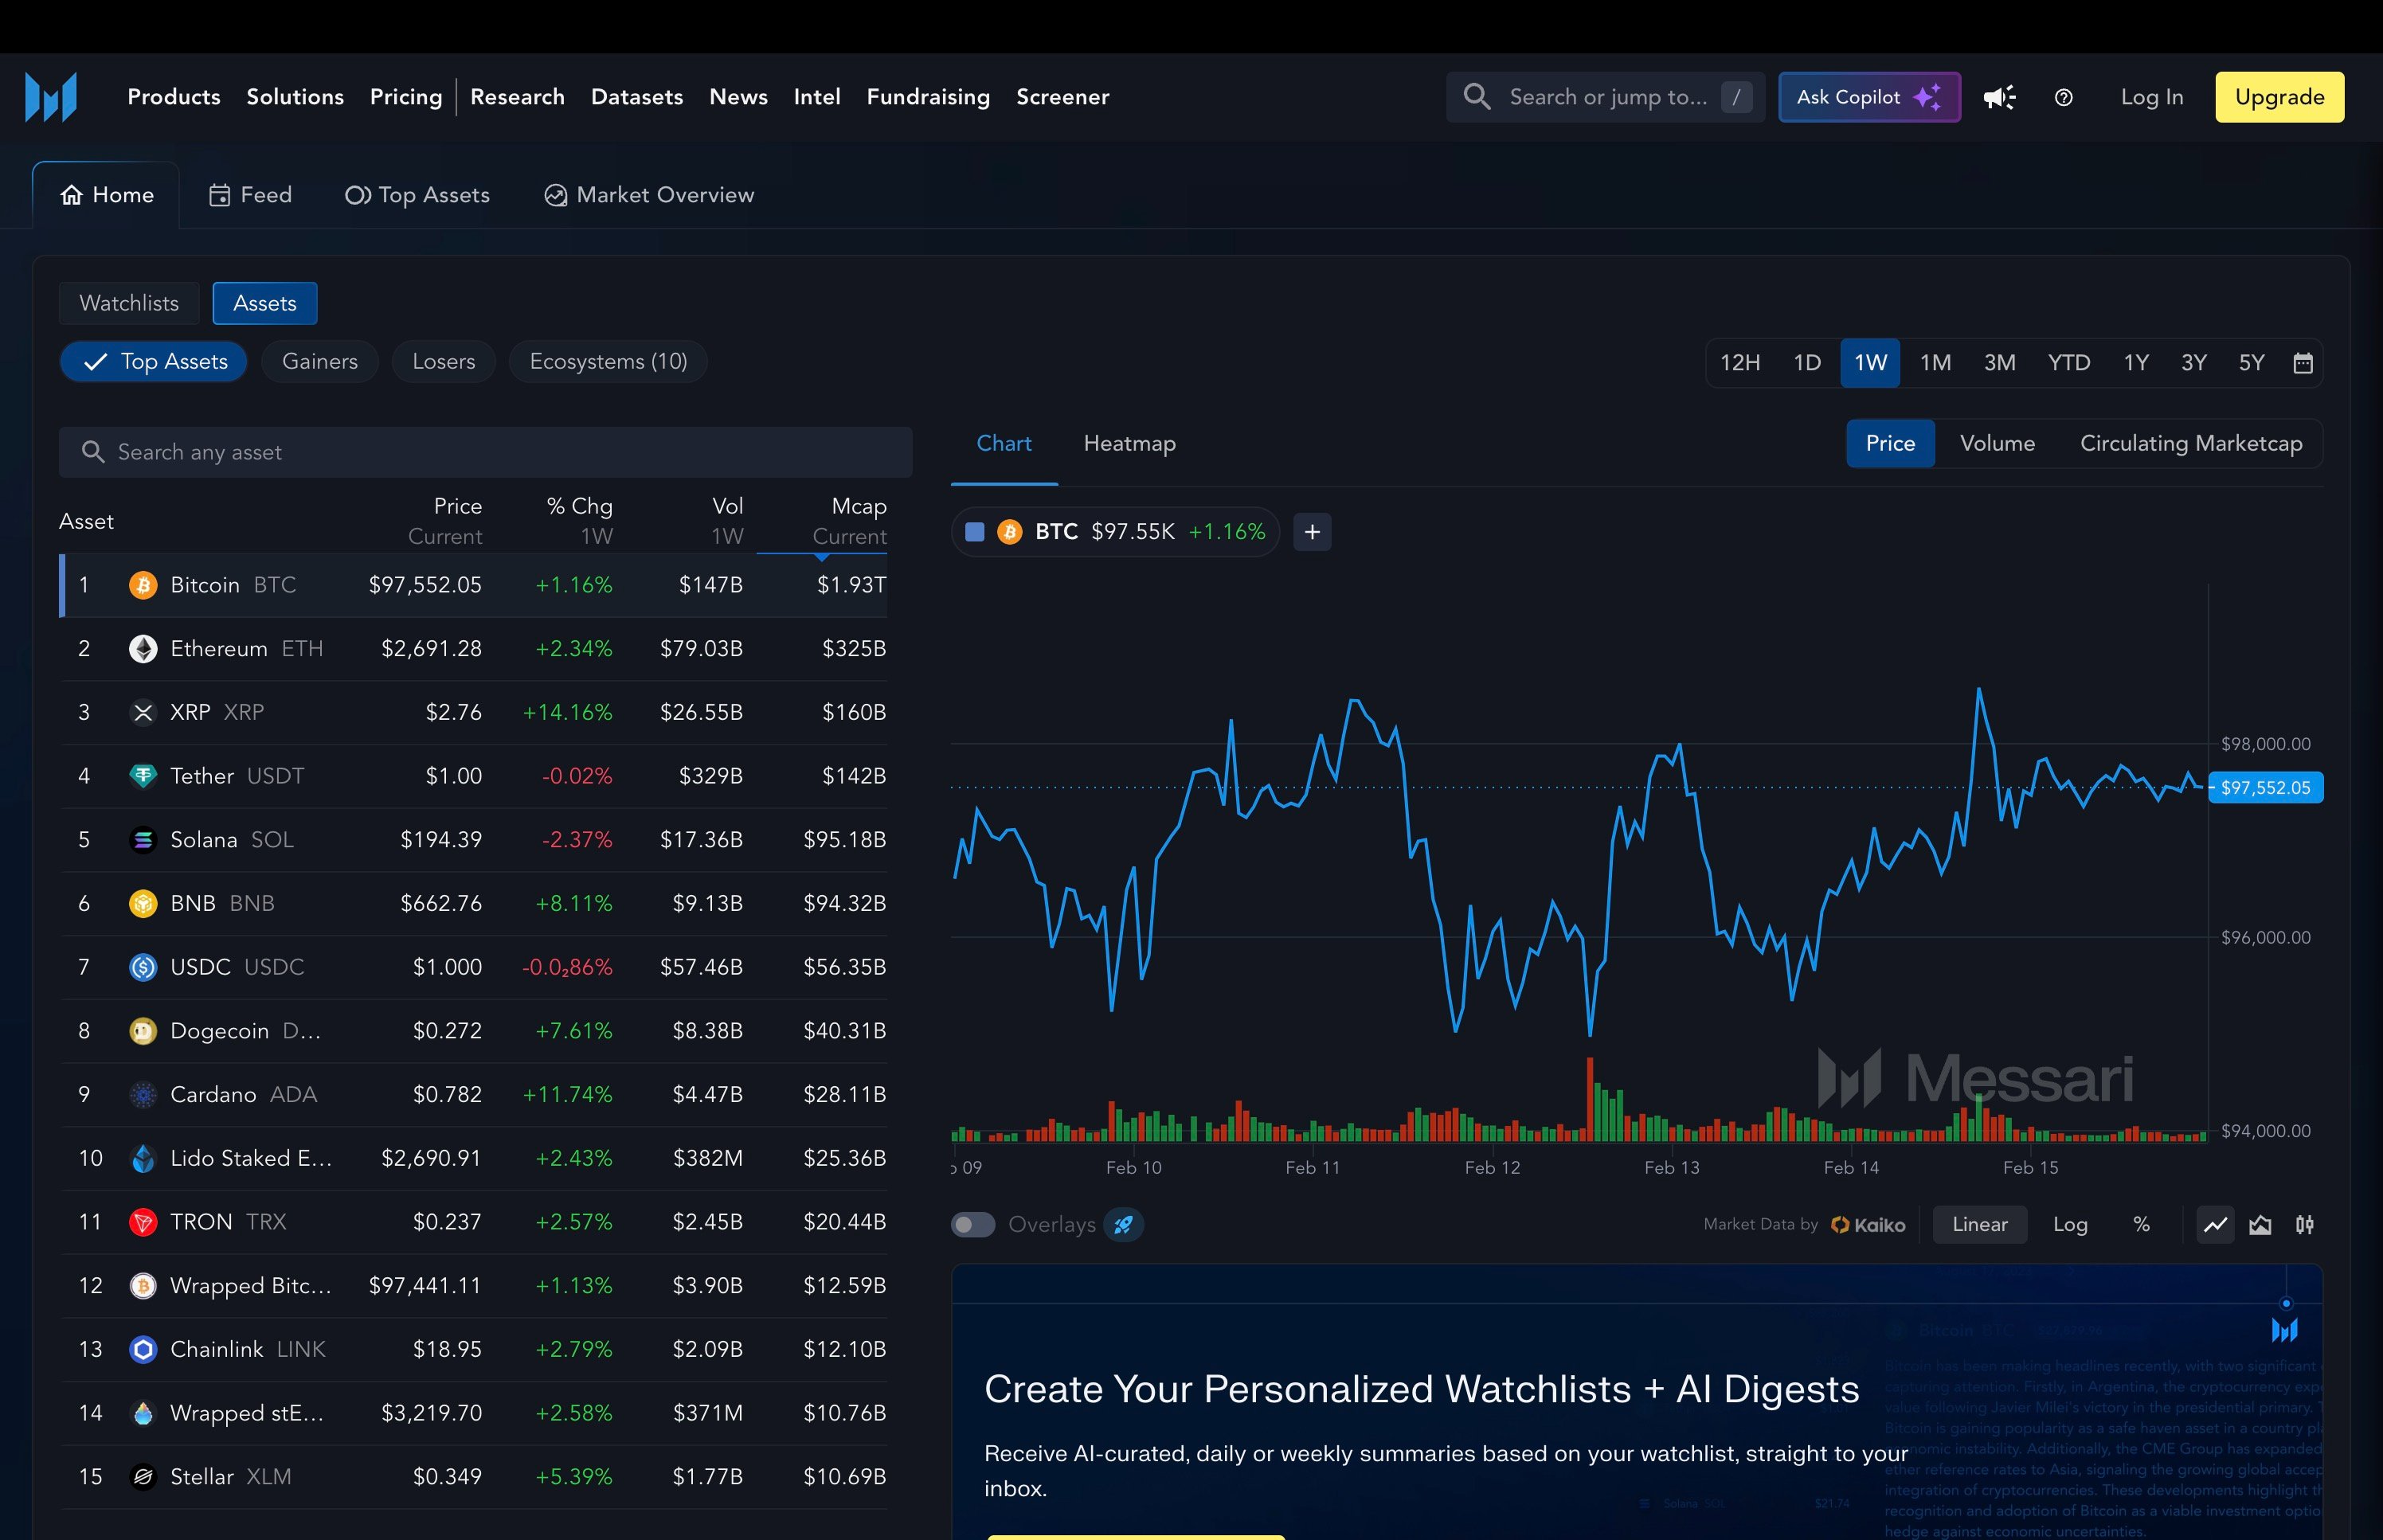This screenshot has height=1540, width=2383.
Task: Open the custom date range calendar icon
Action: pos(2303,362)
